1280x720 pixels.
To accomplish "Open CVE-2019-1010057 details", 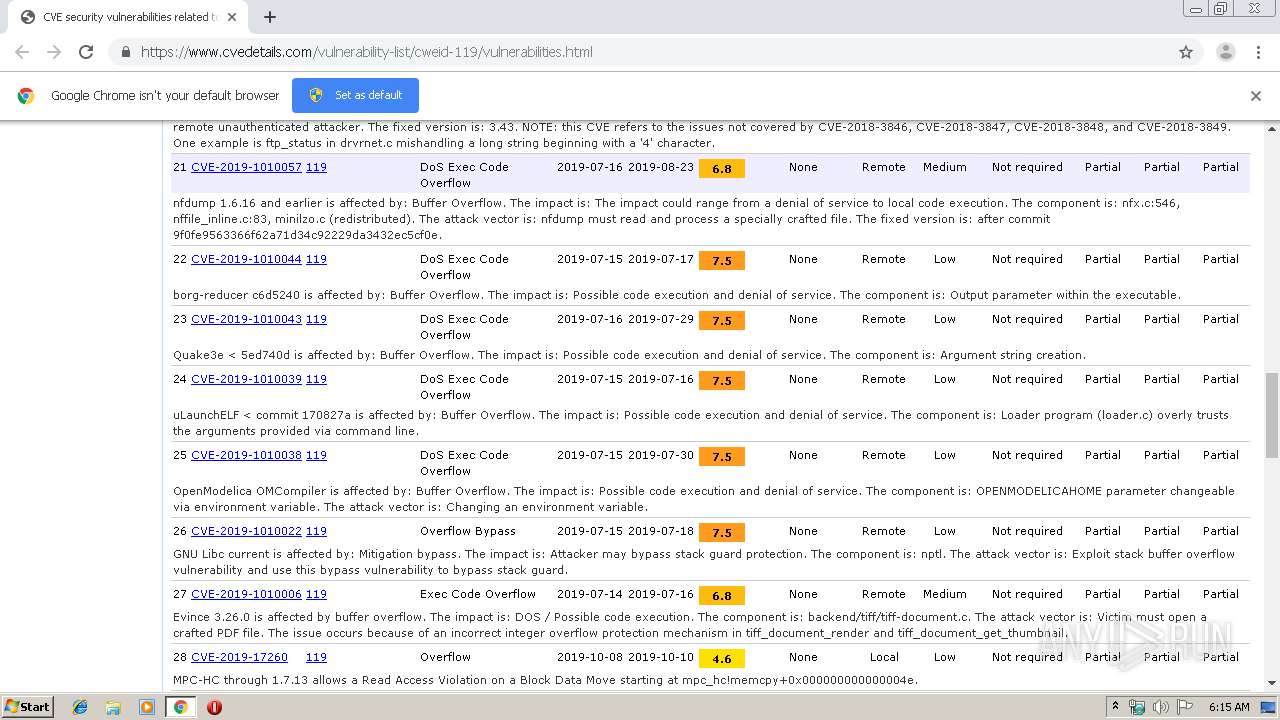I will [x=246, y=167].
